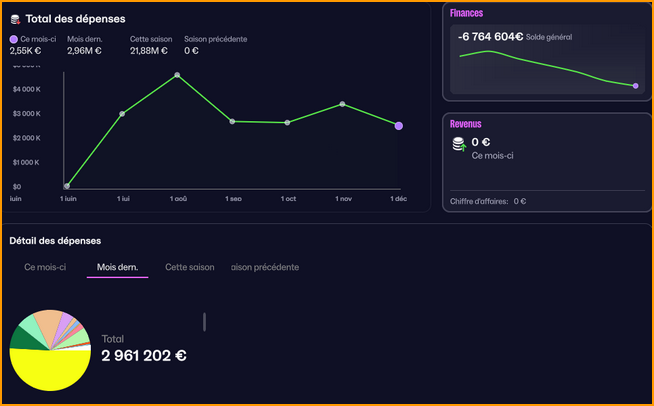The image size is (654, 406).
Task: Click the 1 juin data point at zero
Action: pyautogui.click(x=66, y=186)
